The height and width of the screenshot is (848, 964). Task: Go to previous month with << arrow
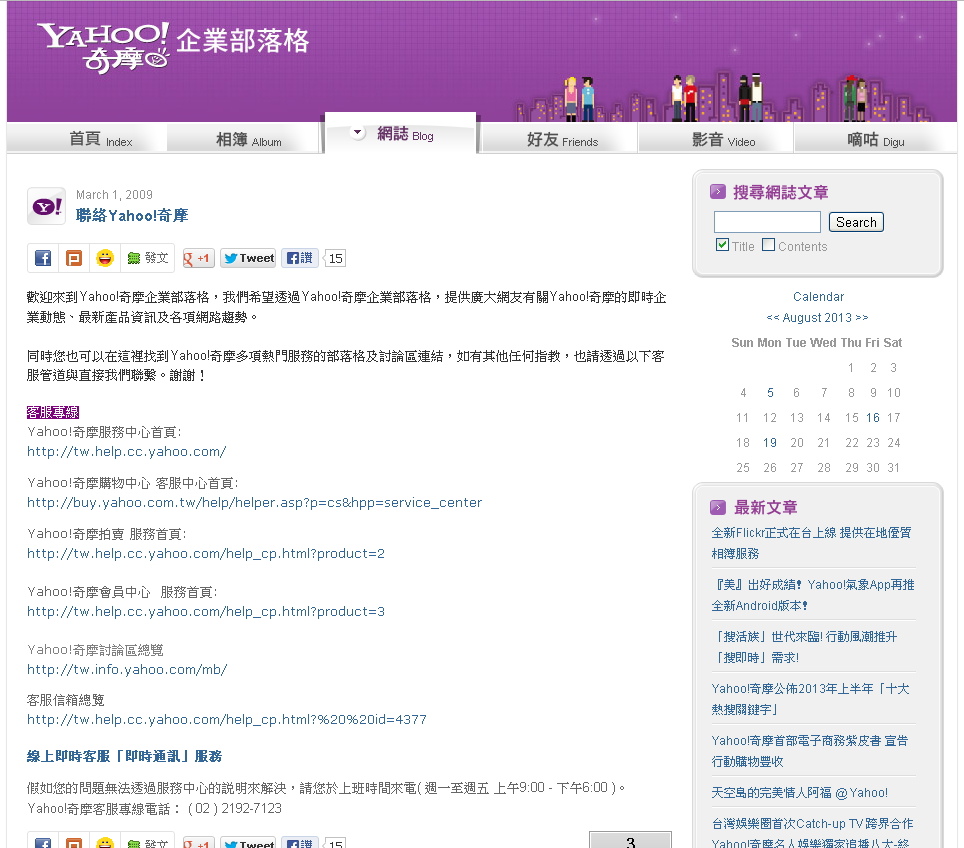tap(773, 317)
